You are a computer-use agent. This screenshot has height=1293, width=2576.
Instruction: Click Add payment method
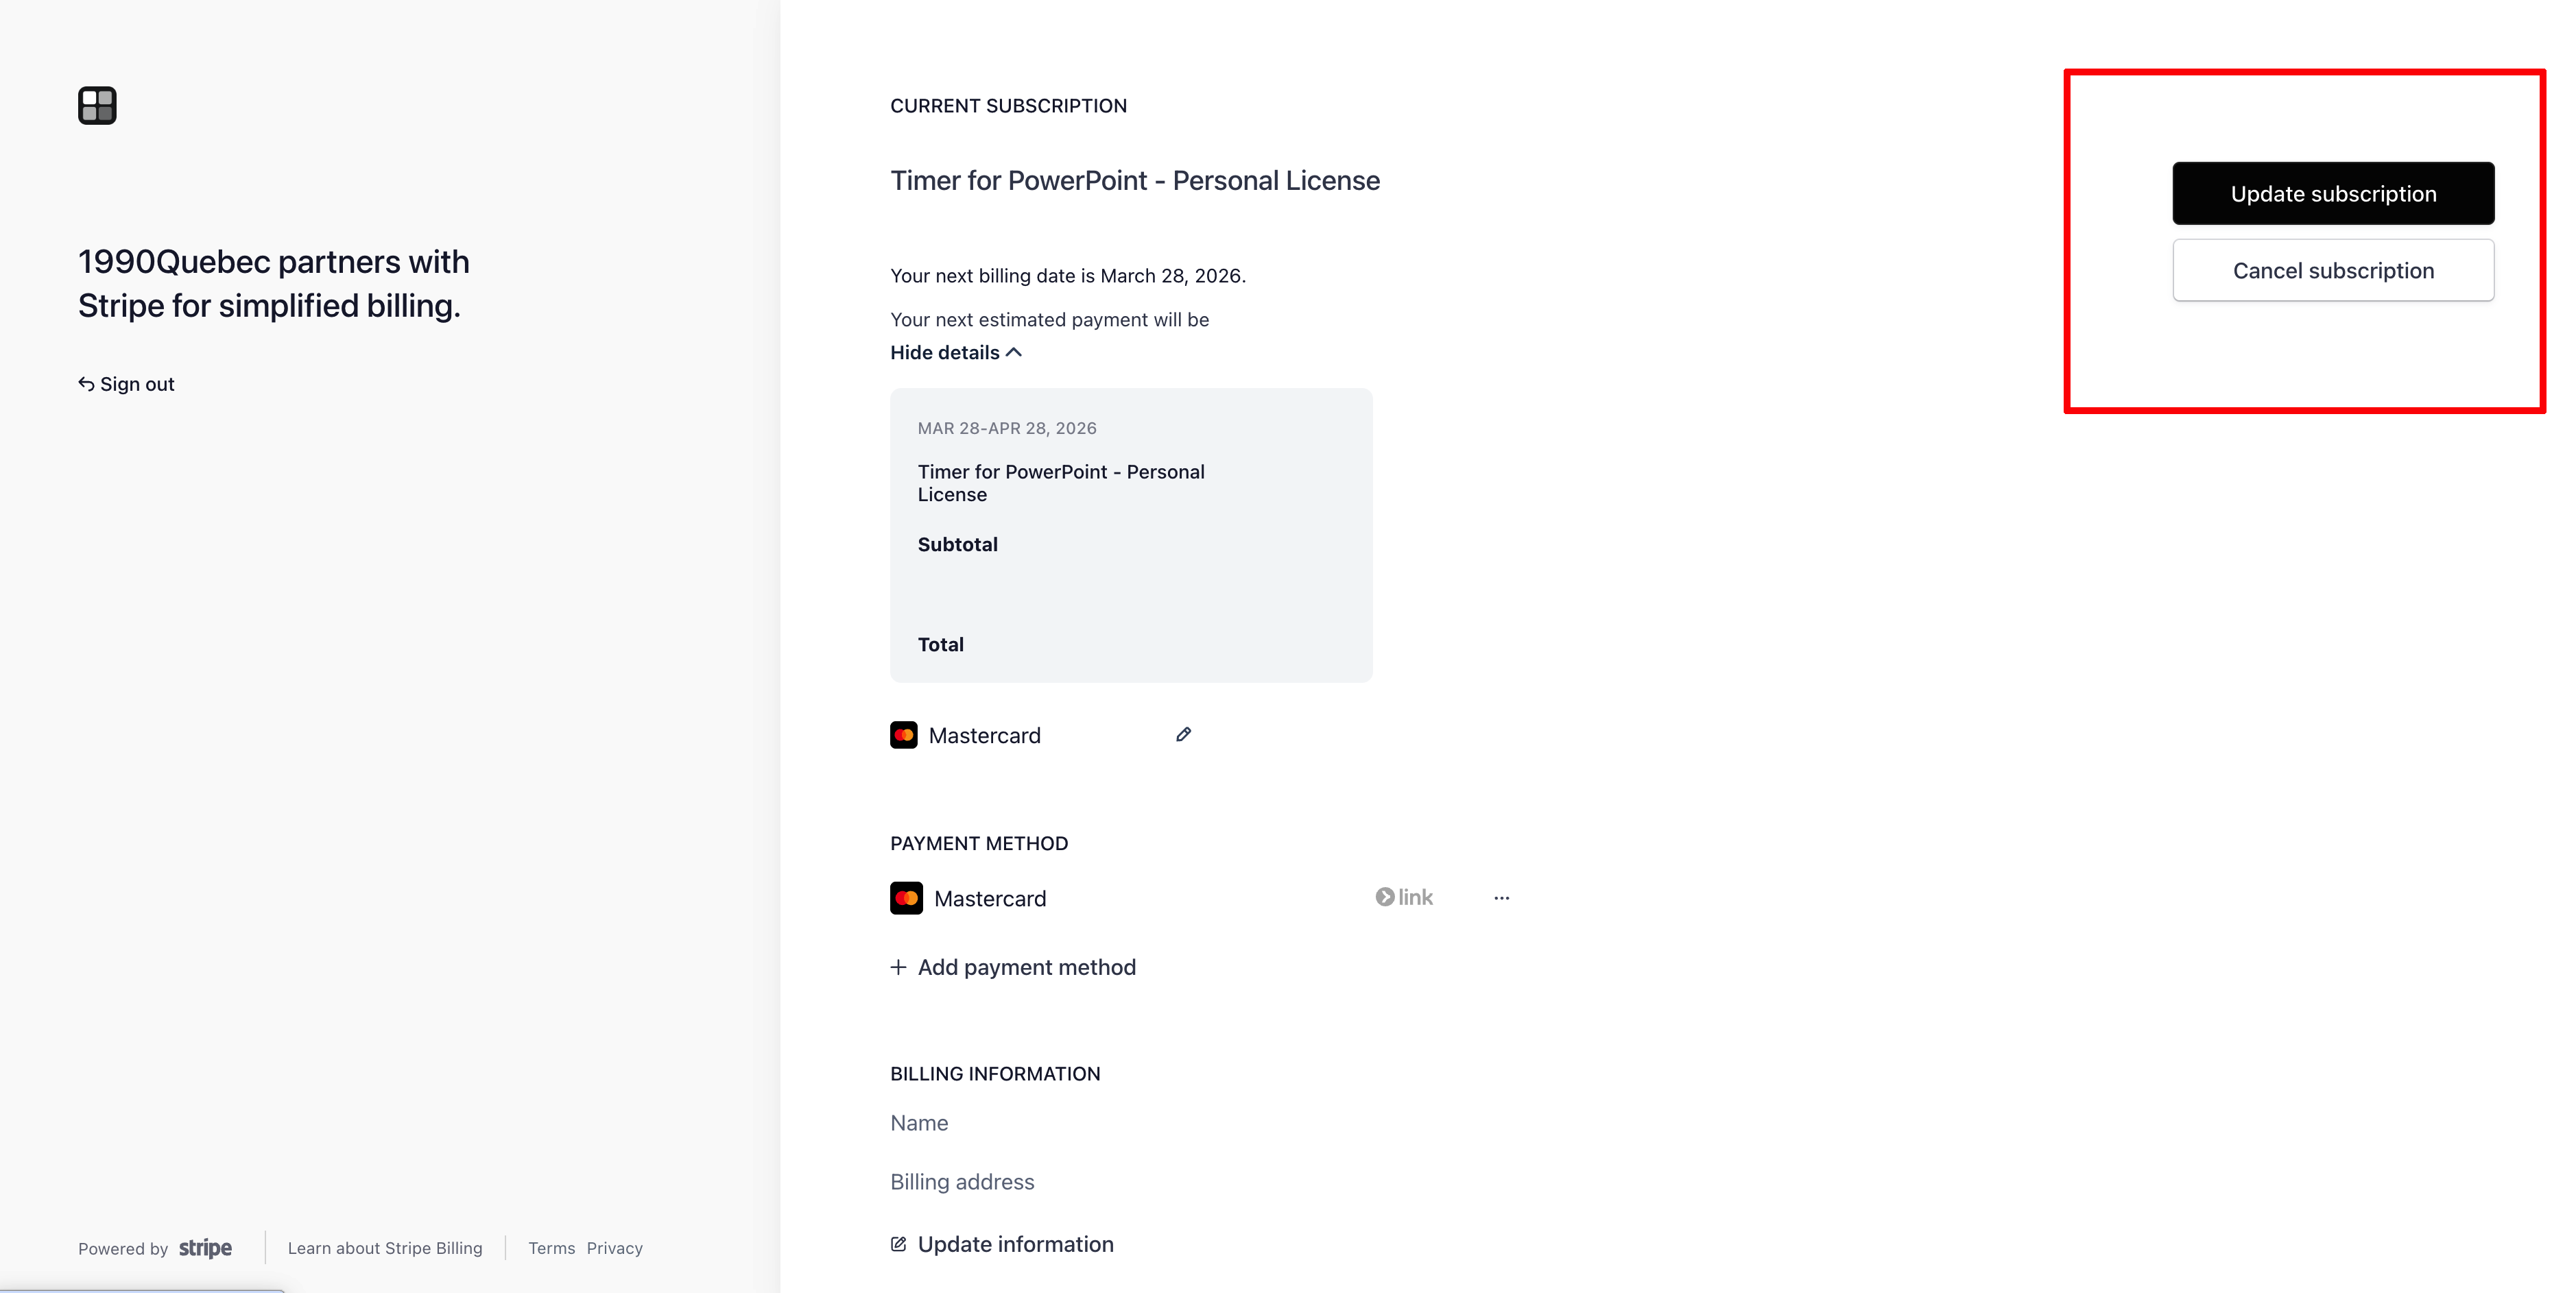coord(1026,967)
